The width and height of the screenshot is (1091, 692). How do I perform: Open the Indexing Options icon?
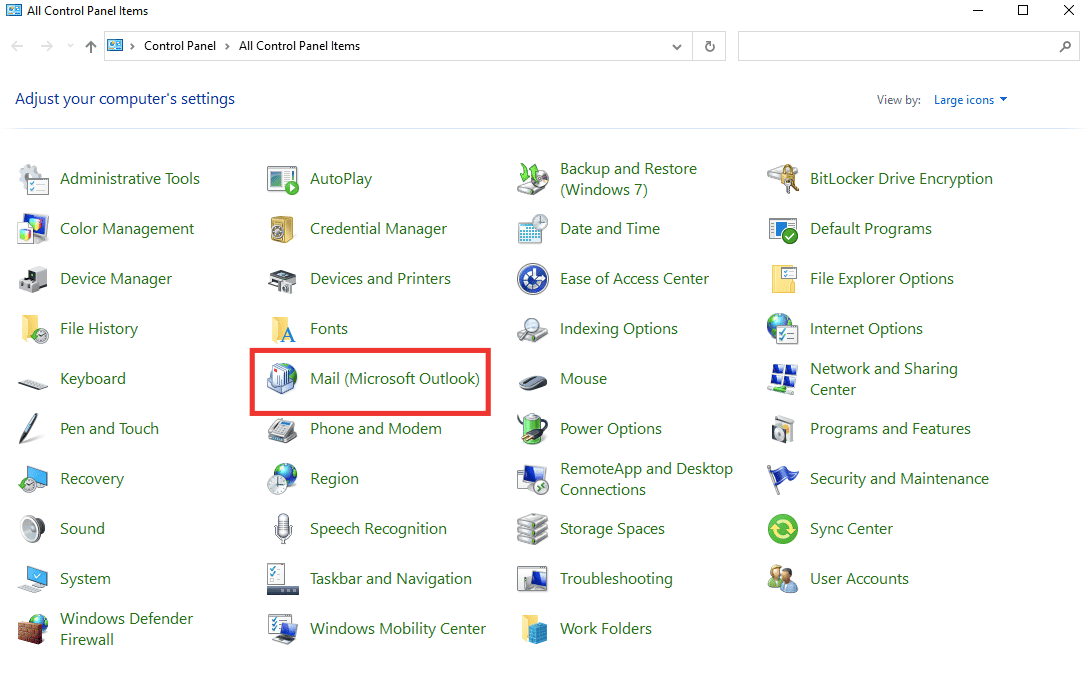coord(533,330)
